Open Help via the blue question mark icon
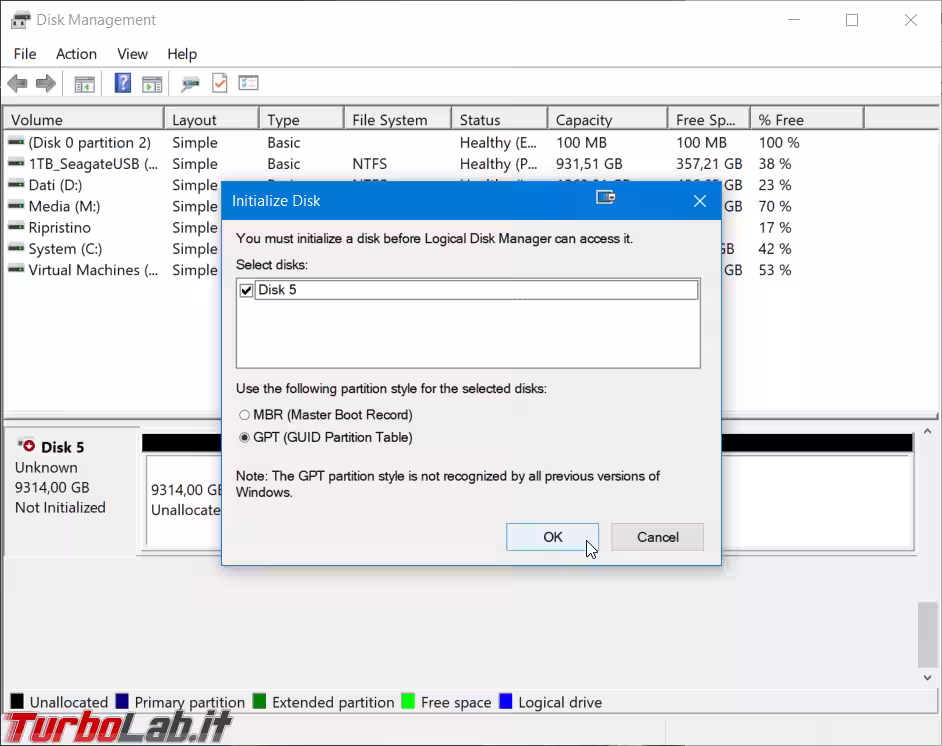942x746 pixels. [x=123, y=84]
